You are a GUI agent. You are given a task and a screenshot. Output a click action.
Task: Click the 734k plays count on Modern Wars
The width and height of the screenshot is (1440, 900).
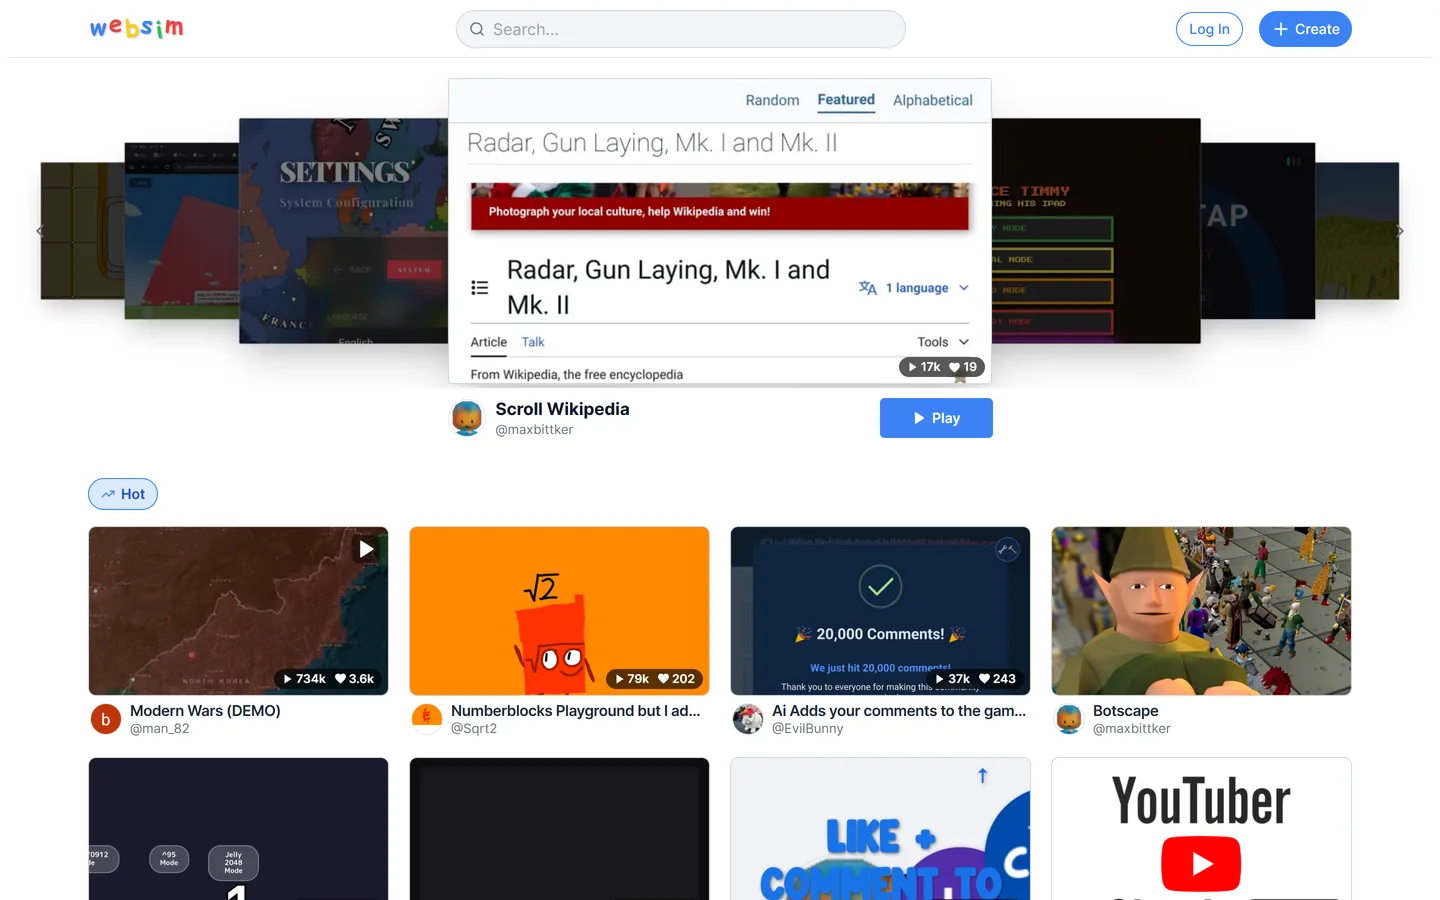pyautogui.click(x=304, y=679)
